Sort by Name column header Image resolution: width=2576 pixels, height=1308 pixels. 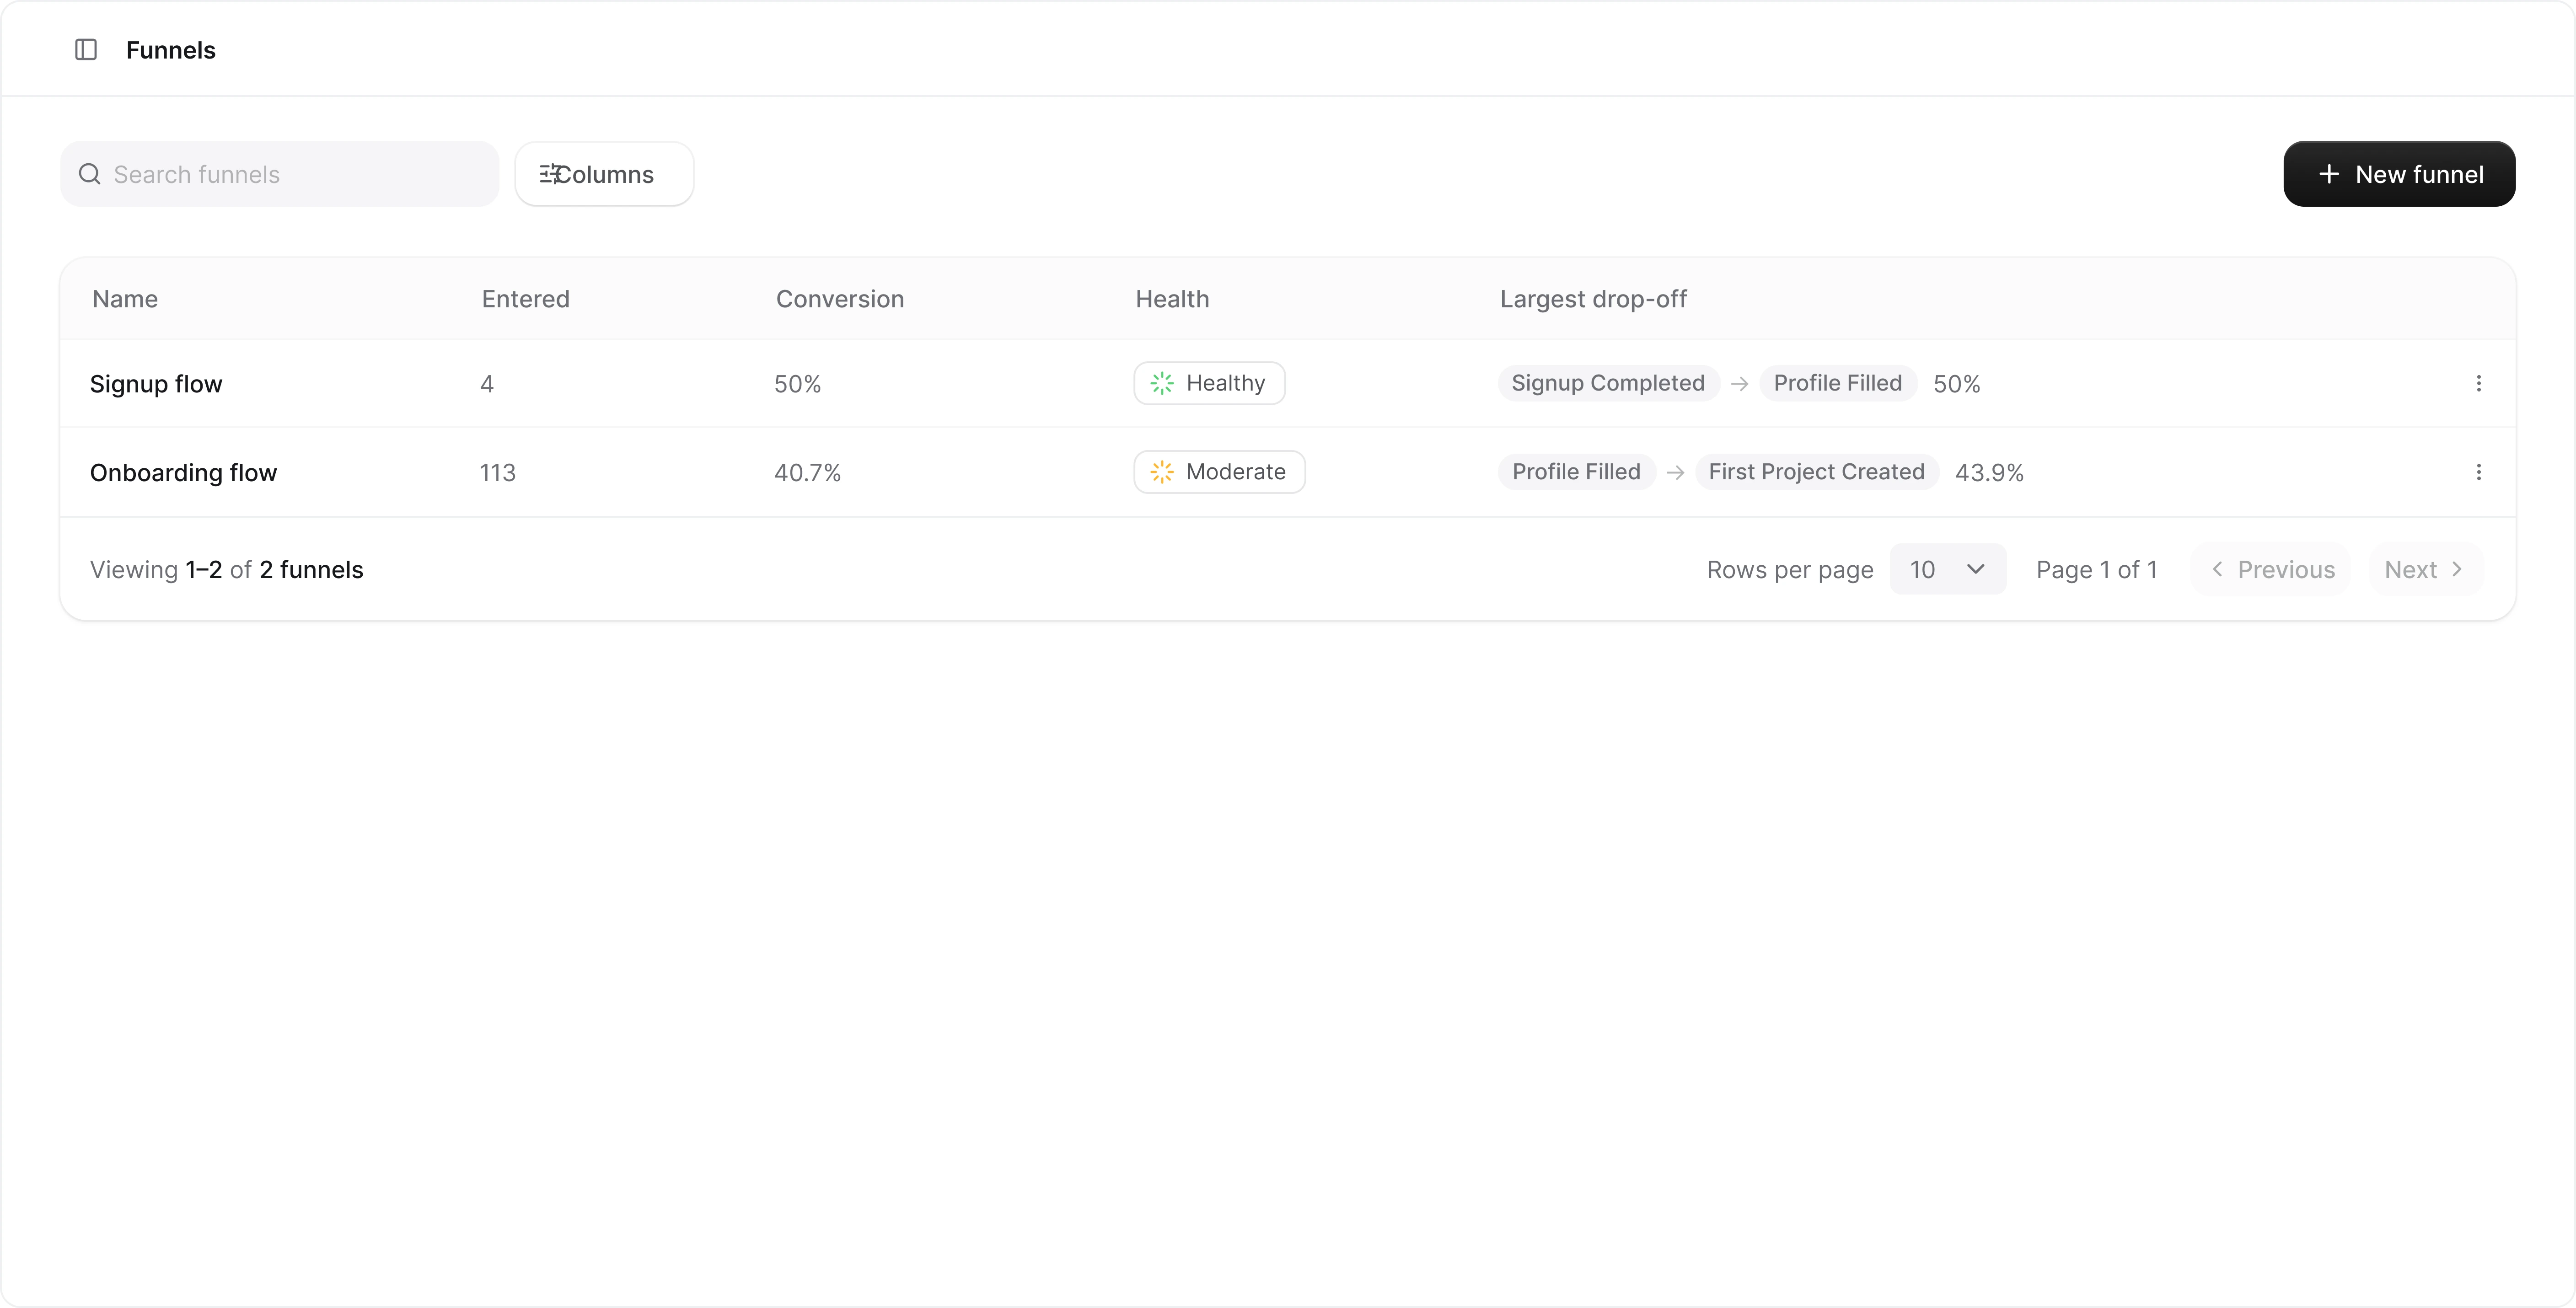pyautogui.click(x=125, y=299)
